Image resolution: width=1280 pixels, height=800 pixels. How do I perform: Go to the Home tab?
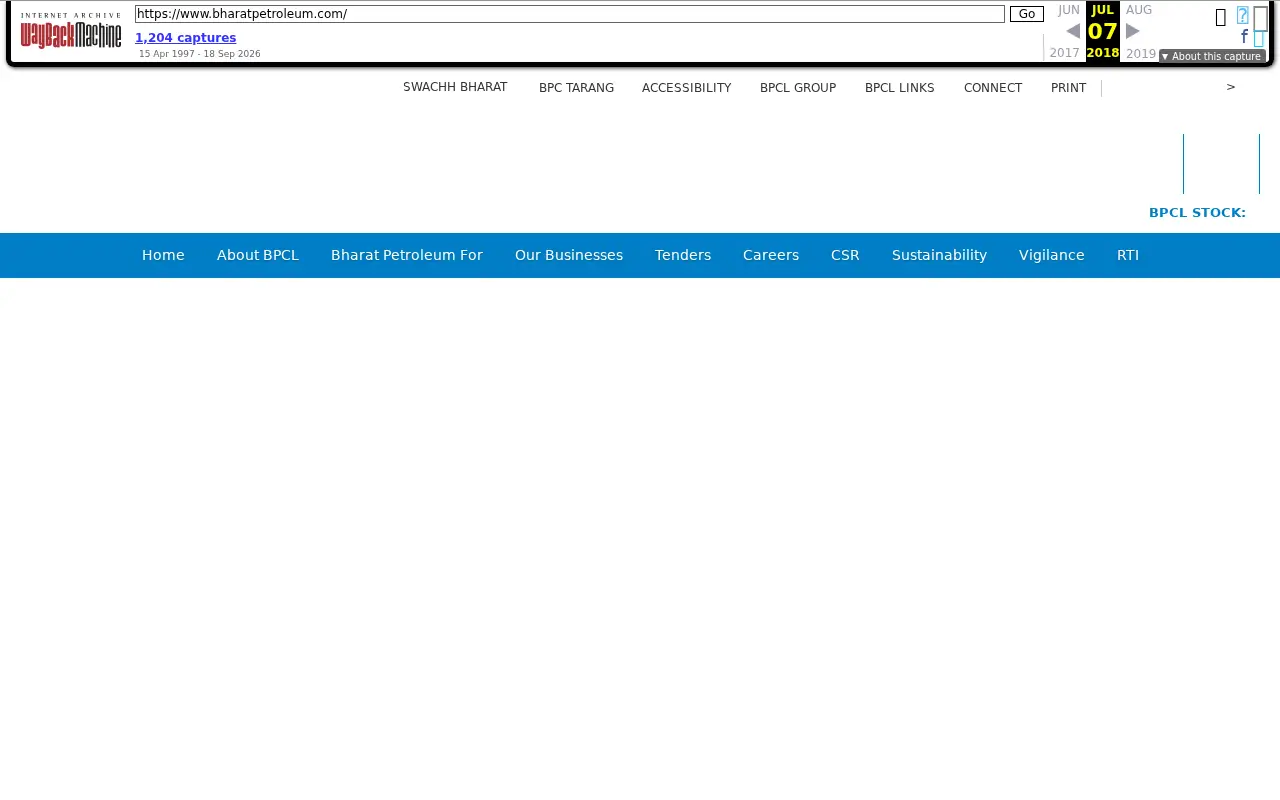pyautogui.click(x=163, y=255)
